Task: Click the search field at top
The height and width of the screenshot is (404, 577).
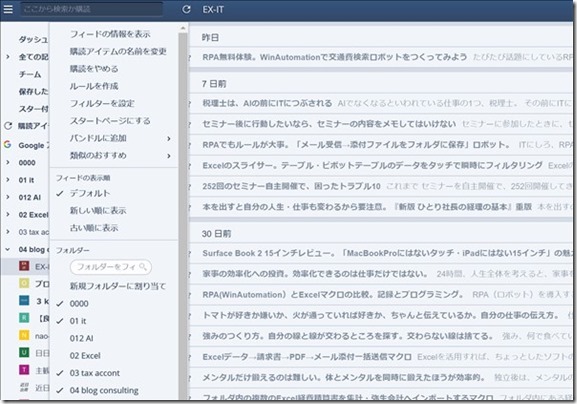Action: click(x=91, y=9)
